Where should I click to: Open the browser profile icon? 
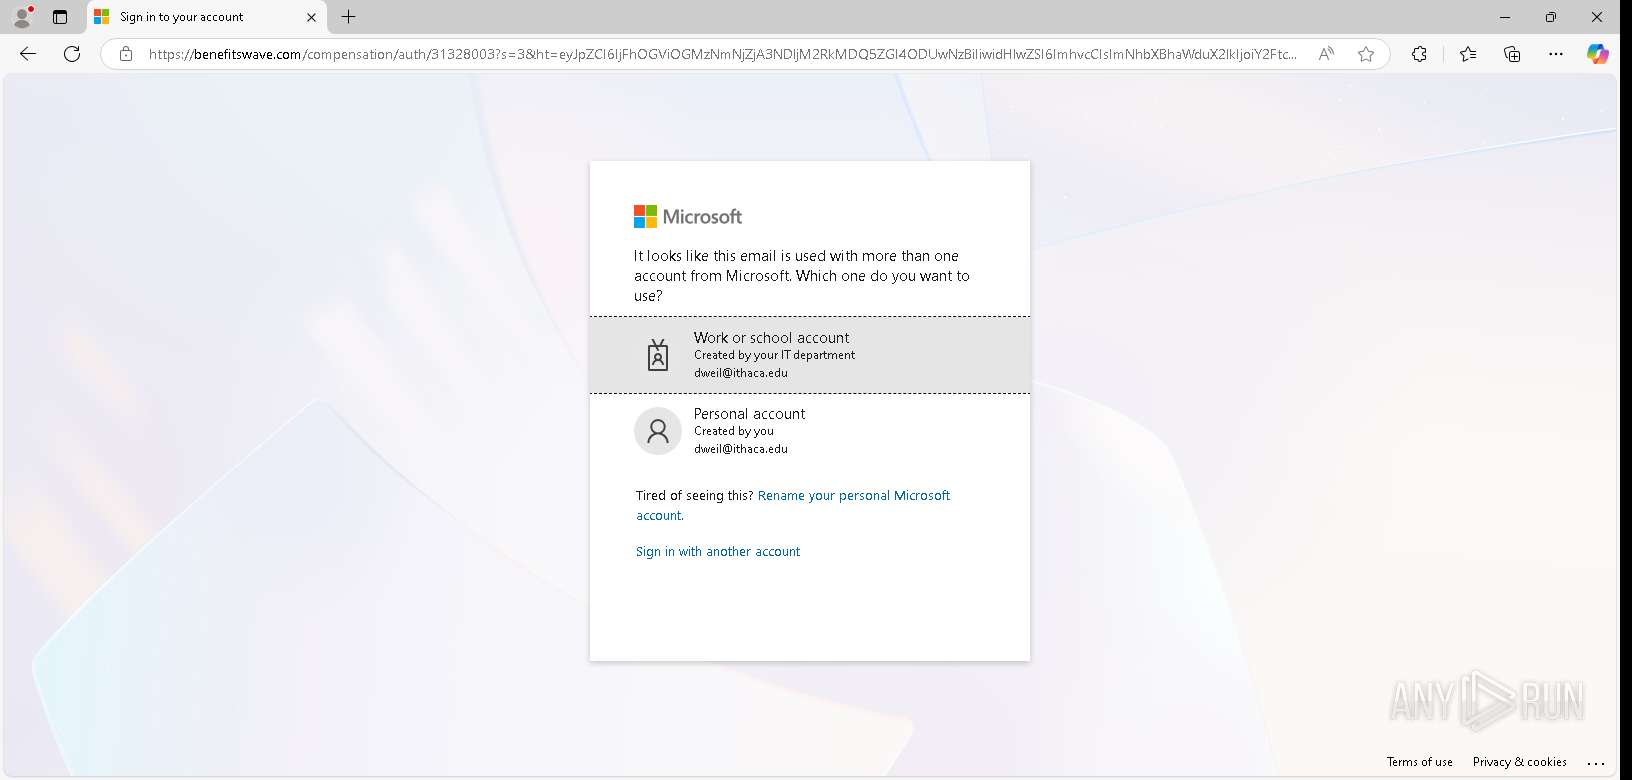click(x=22, y=17)
